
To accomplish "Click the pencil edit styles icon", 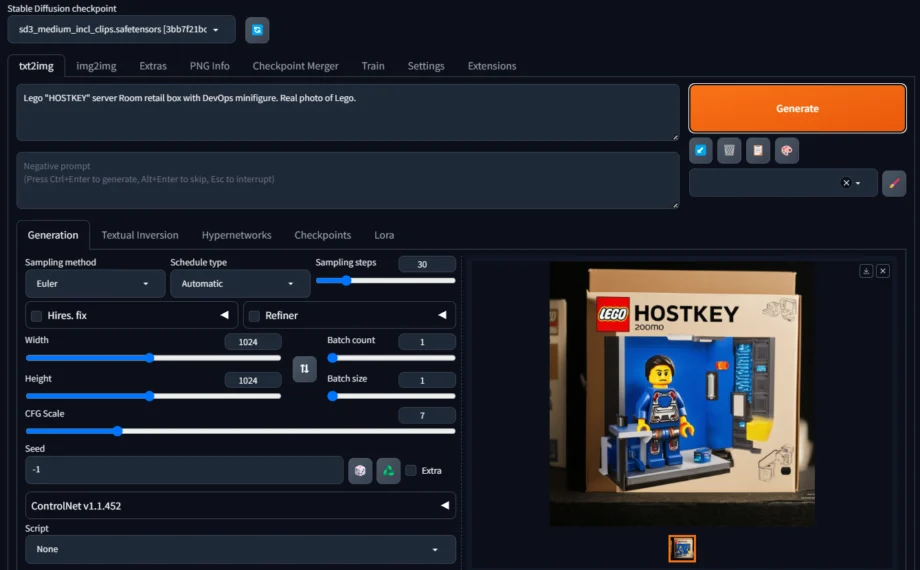I will pos(894,183).
